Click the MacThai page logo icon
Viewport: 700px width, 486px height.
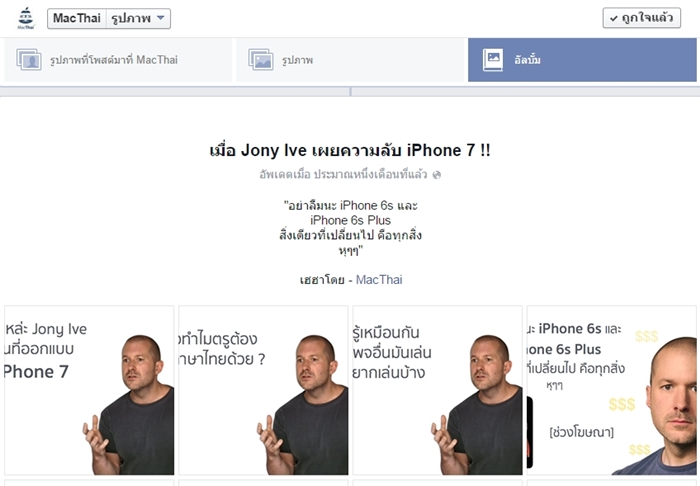26,18
